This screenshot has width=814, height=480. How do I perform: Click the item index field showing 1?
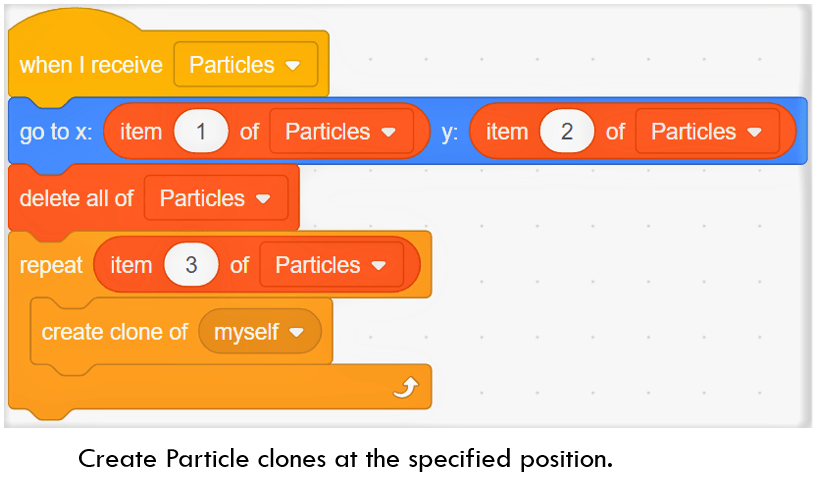click(201, 132)
